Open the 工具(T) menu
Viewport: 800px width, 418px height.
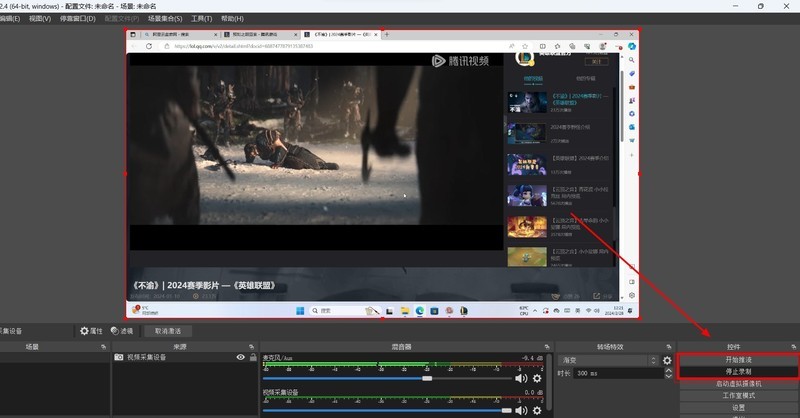(201, 18)
